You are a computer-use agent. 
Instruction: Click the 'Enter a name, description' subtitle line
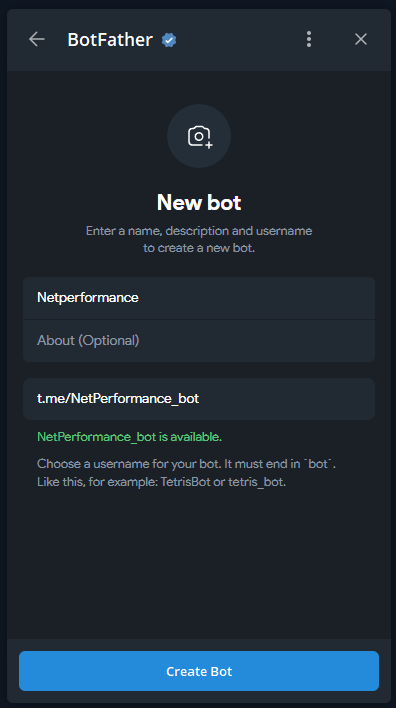coord(199,231)
